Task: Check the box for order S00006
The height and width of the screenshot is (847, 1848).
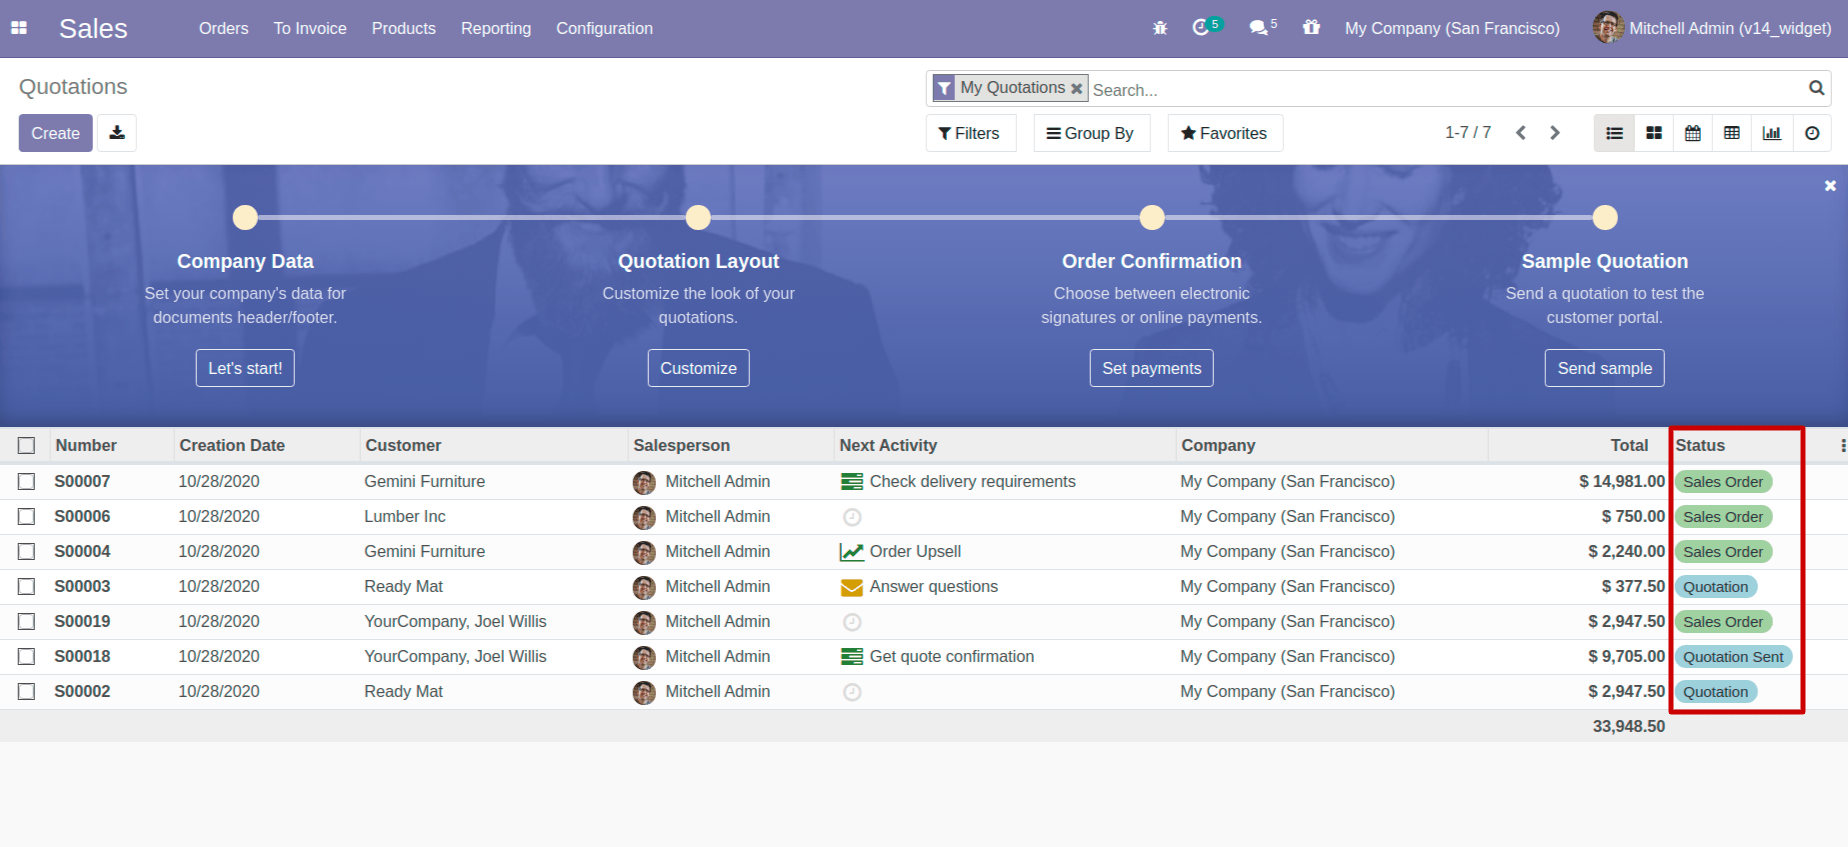Action: (x=27, y=517)
